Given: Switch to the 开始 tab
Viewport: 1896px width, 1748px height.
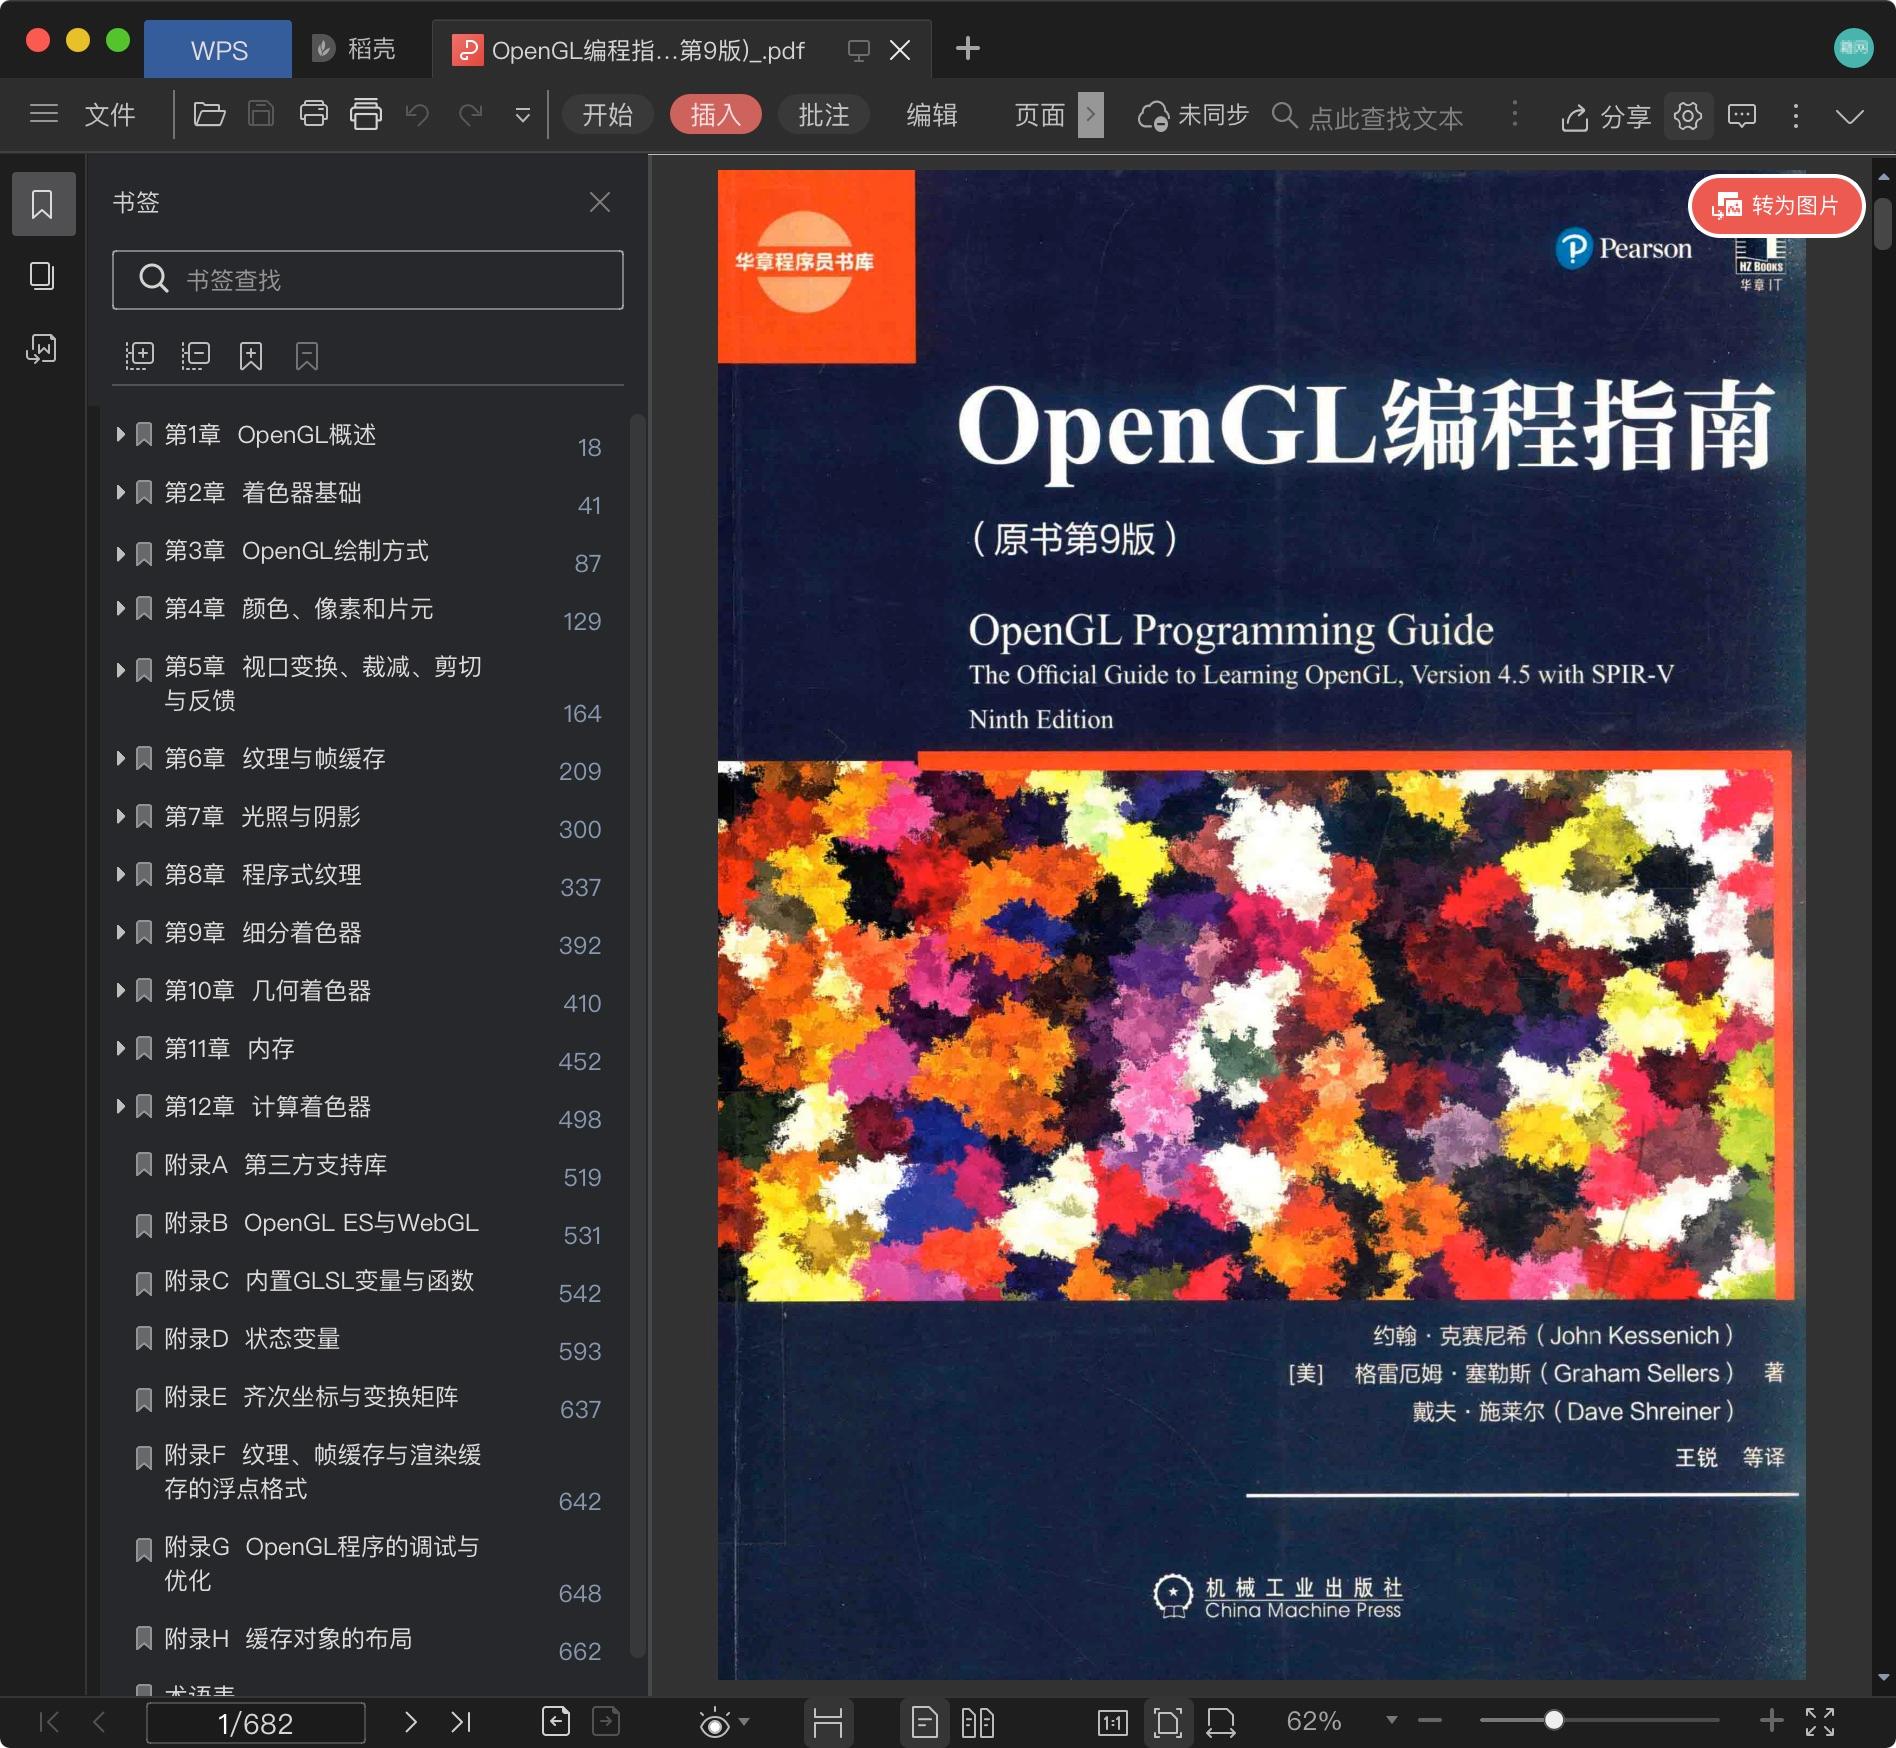Looking at the screenshot, I should click(x=607, y=115).
